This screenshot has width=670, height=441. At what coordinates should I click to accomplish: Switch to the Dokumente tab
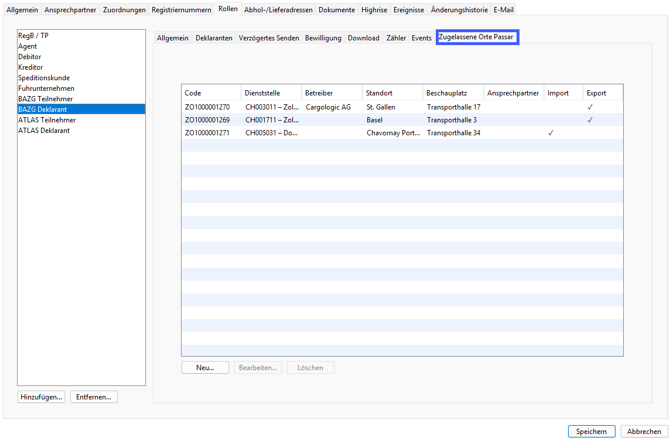336,10
